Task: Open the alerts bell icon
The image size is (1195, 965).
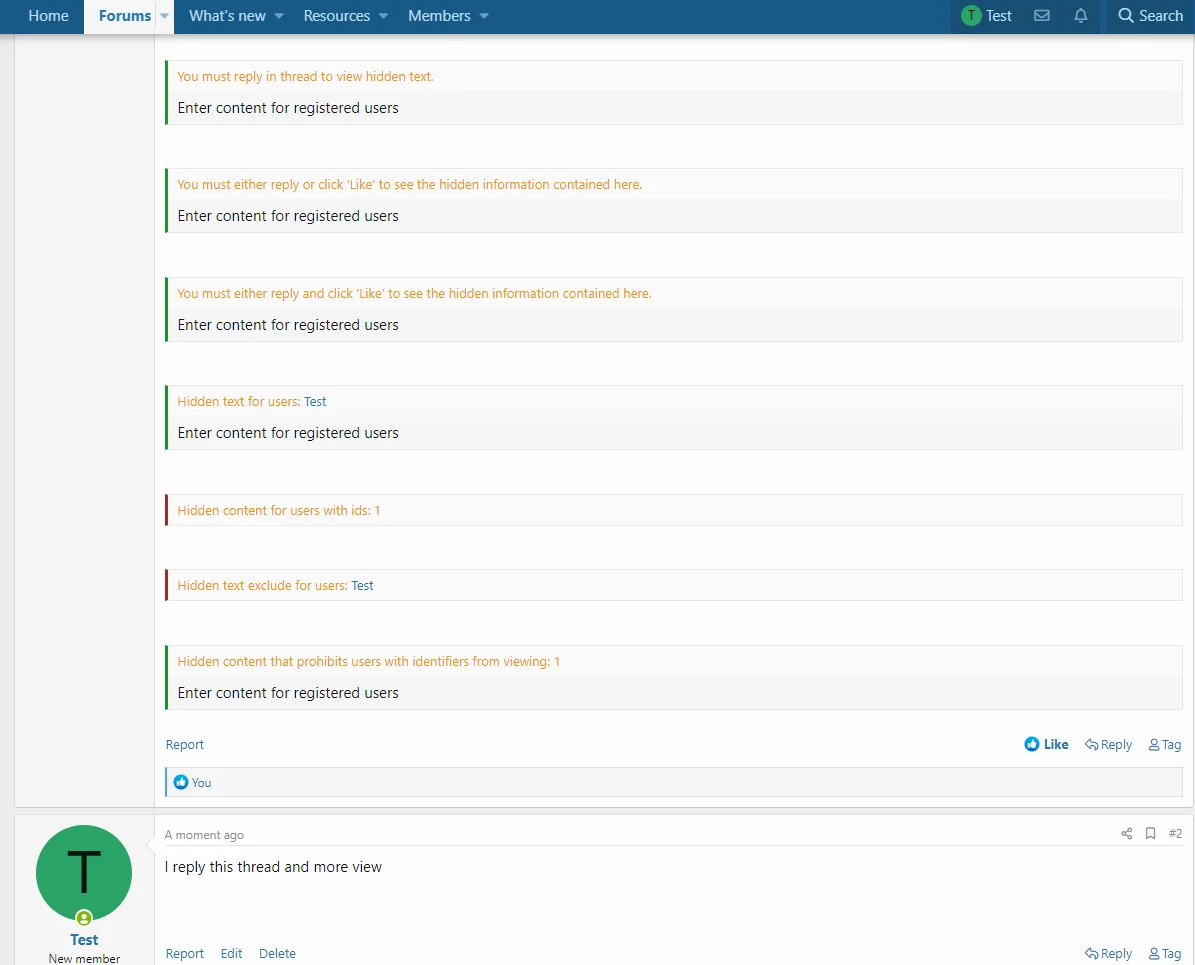Action: tap(1080, 16)
